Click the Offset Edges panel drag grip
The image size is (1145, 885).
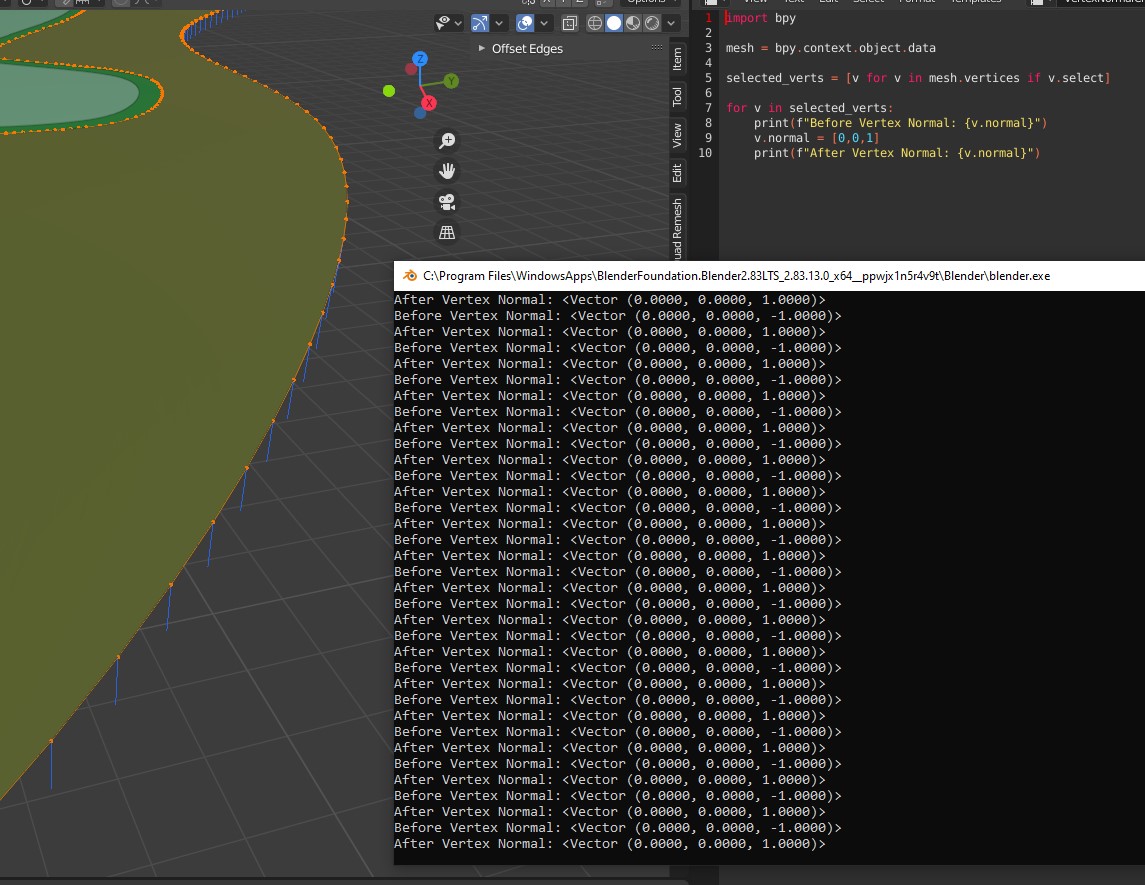(x=656, y=47)
